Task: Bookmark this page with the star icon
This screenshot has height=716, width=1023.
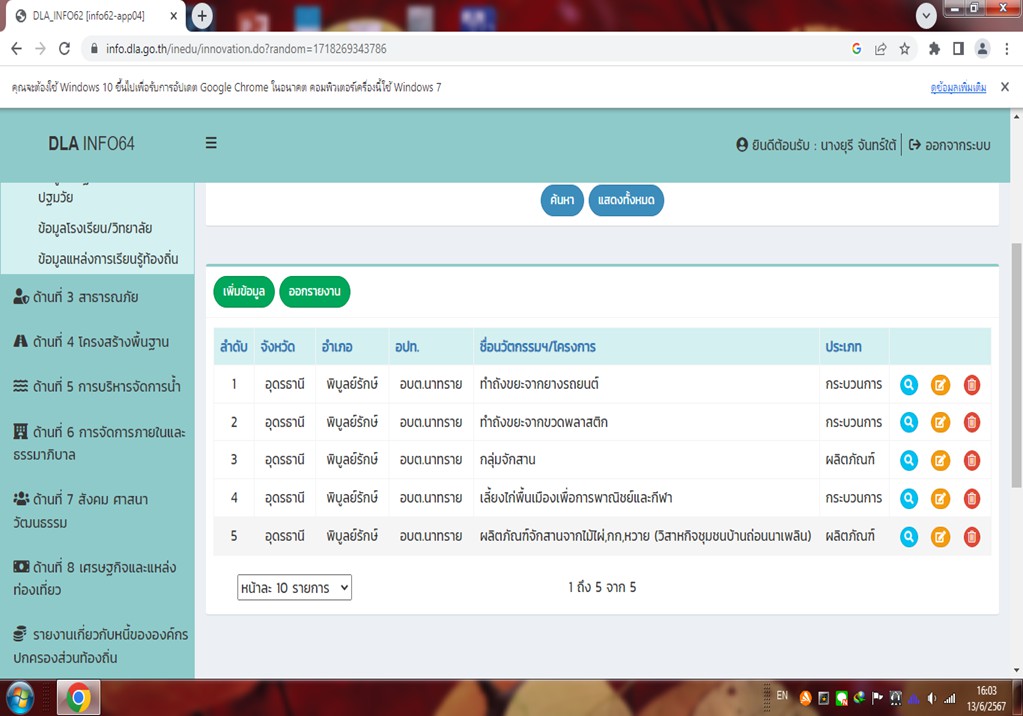Action: (904, 48)
